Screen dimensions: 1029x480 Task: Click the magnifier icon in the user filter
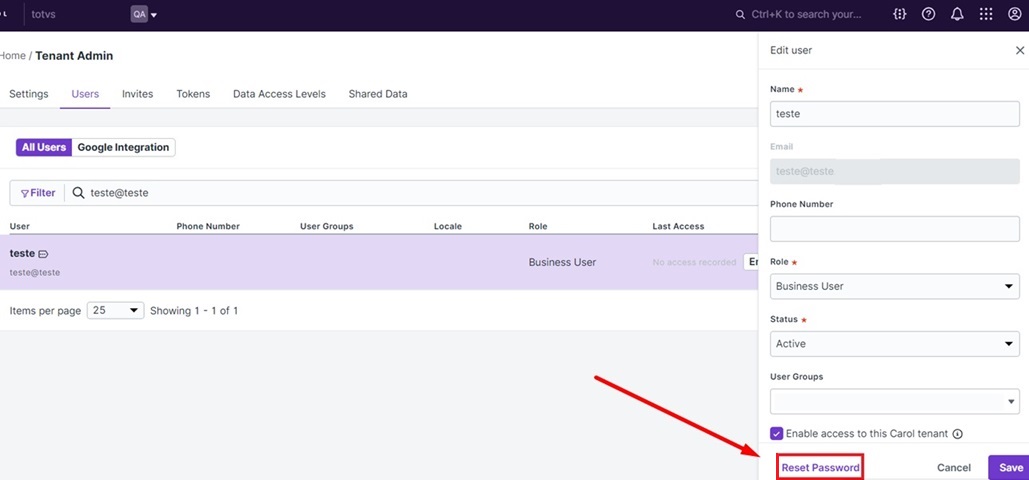pyautogui.click(x=78, y=193)
